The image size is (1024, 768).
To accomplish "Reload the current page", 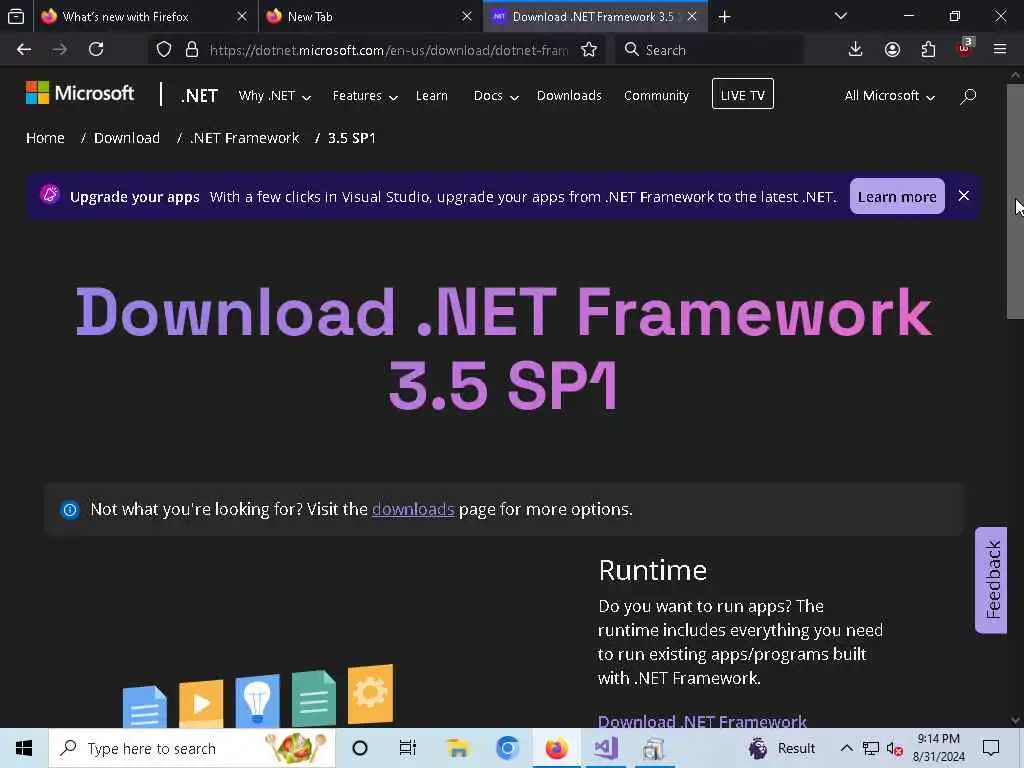I will 96,50.
